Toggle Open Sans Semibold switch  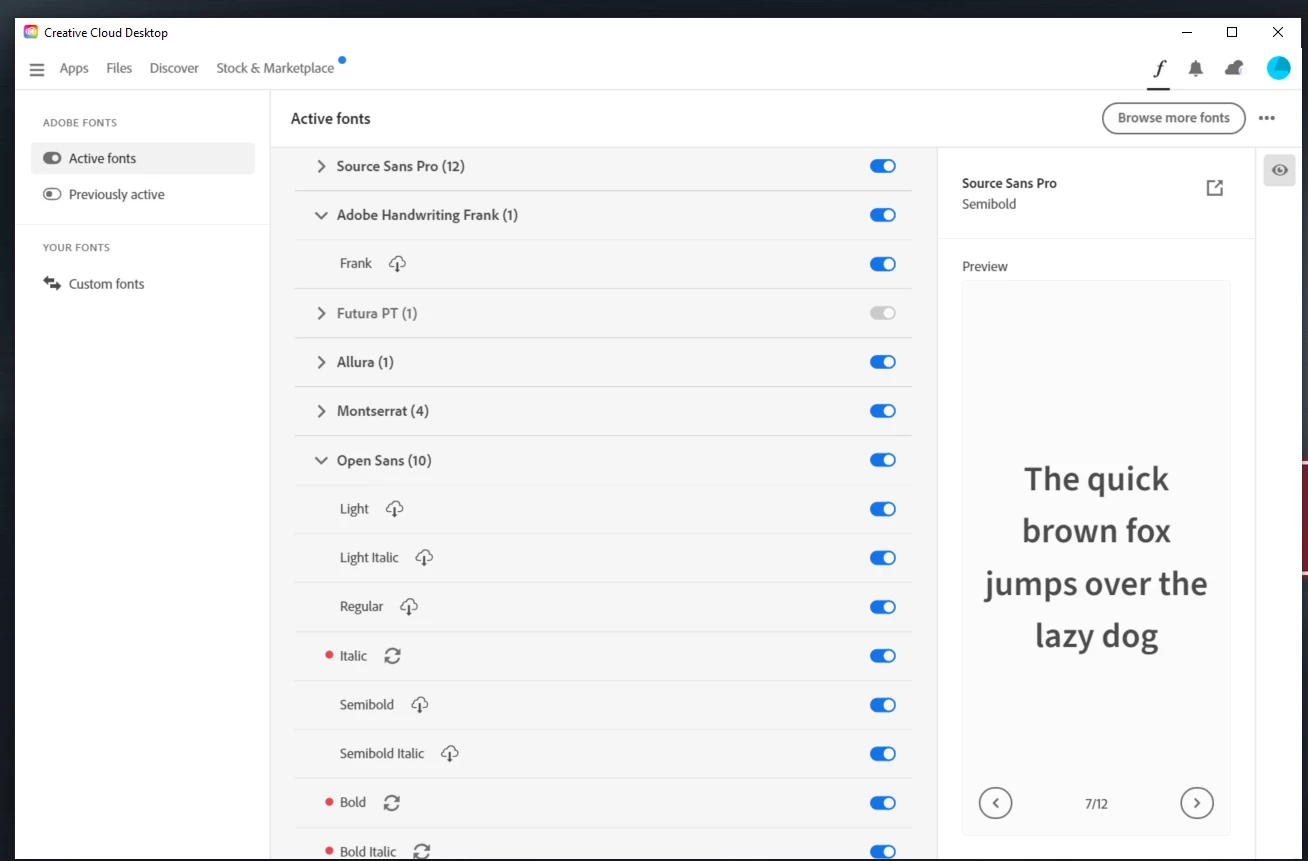click(883, 705)
